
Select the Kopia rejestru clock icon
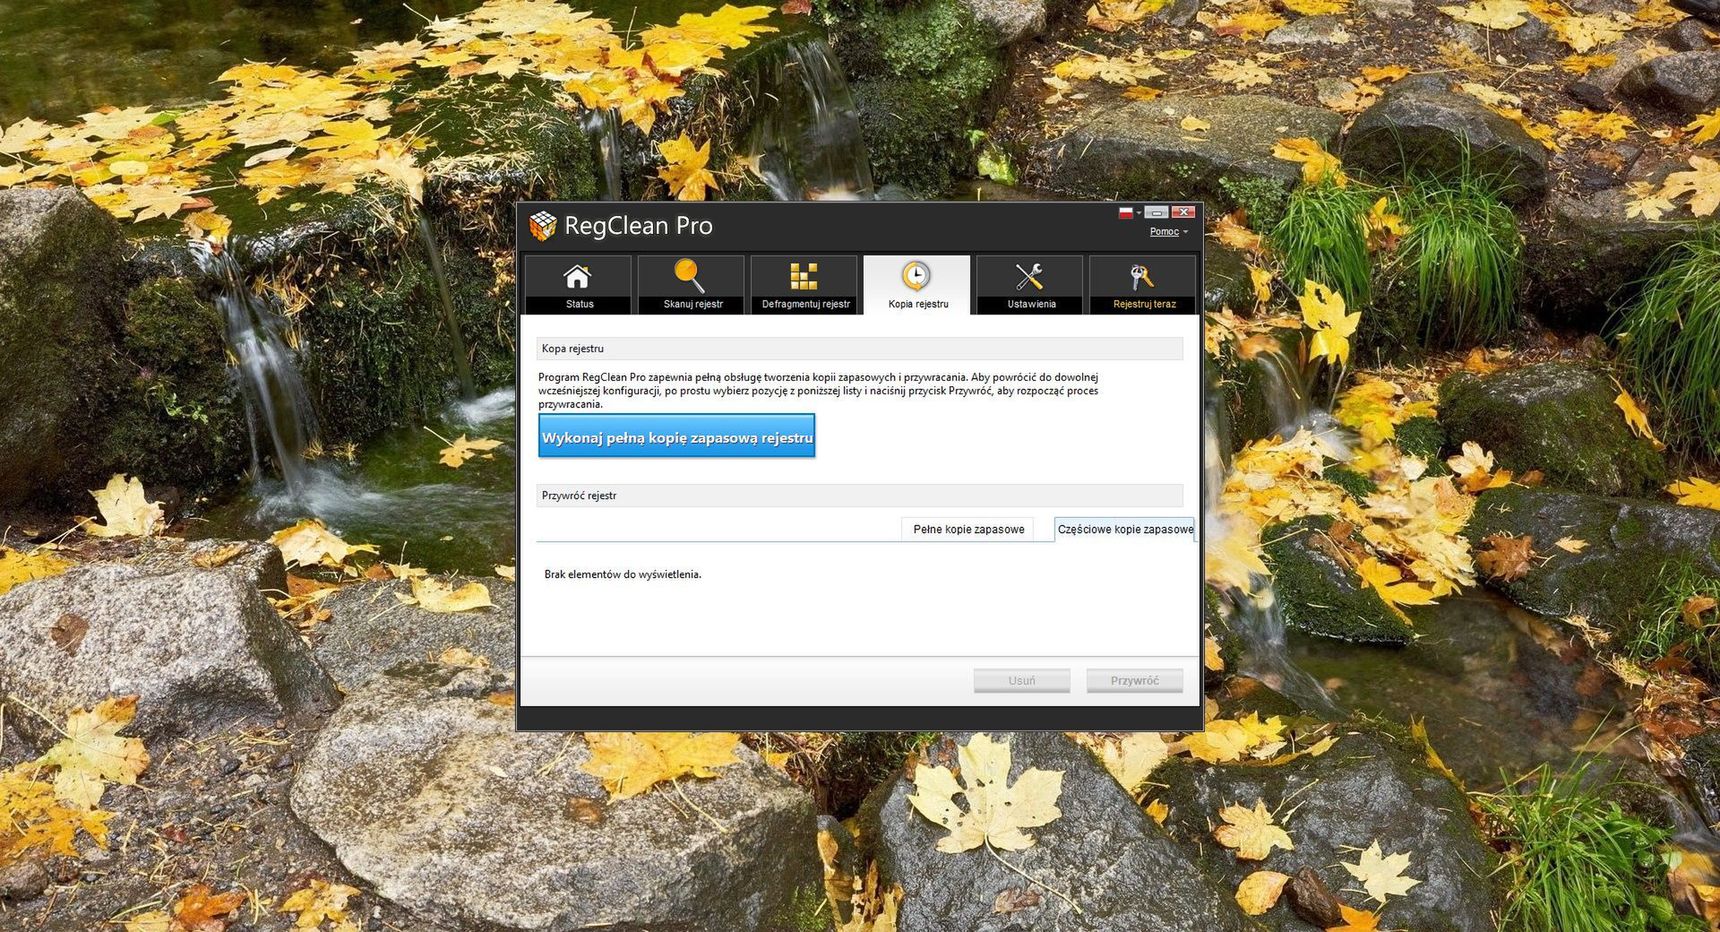tap(916, 276)
